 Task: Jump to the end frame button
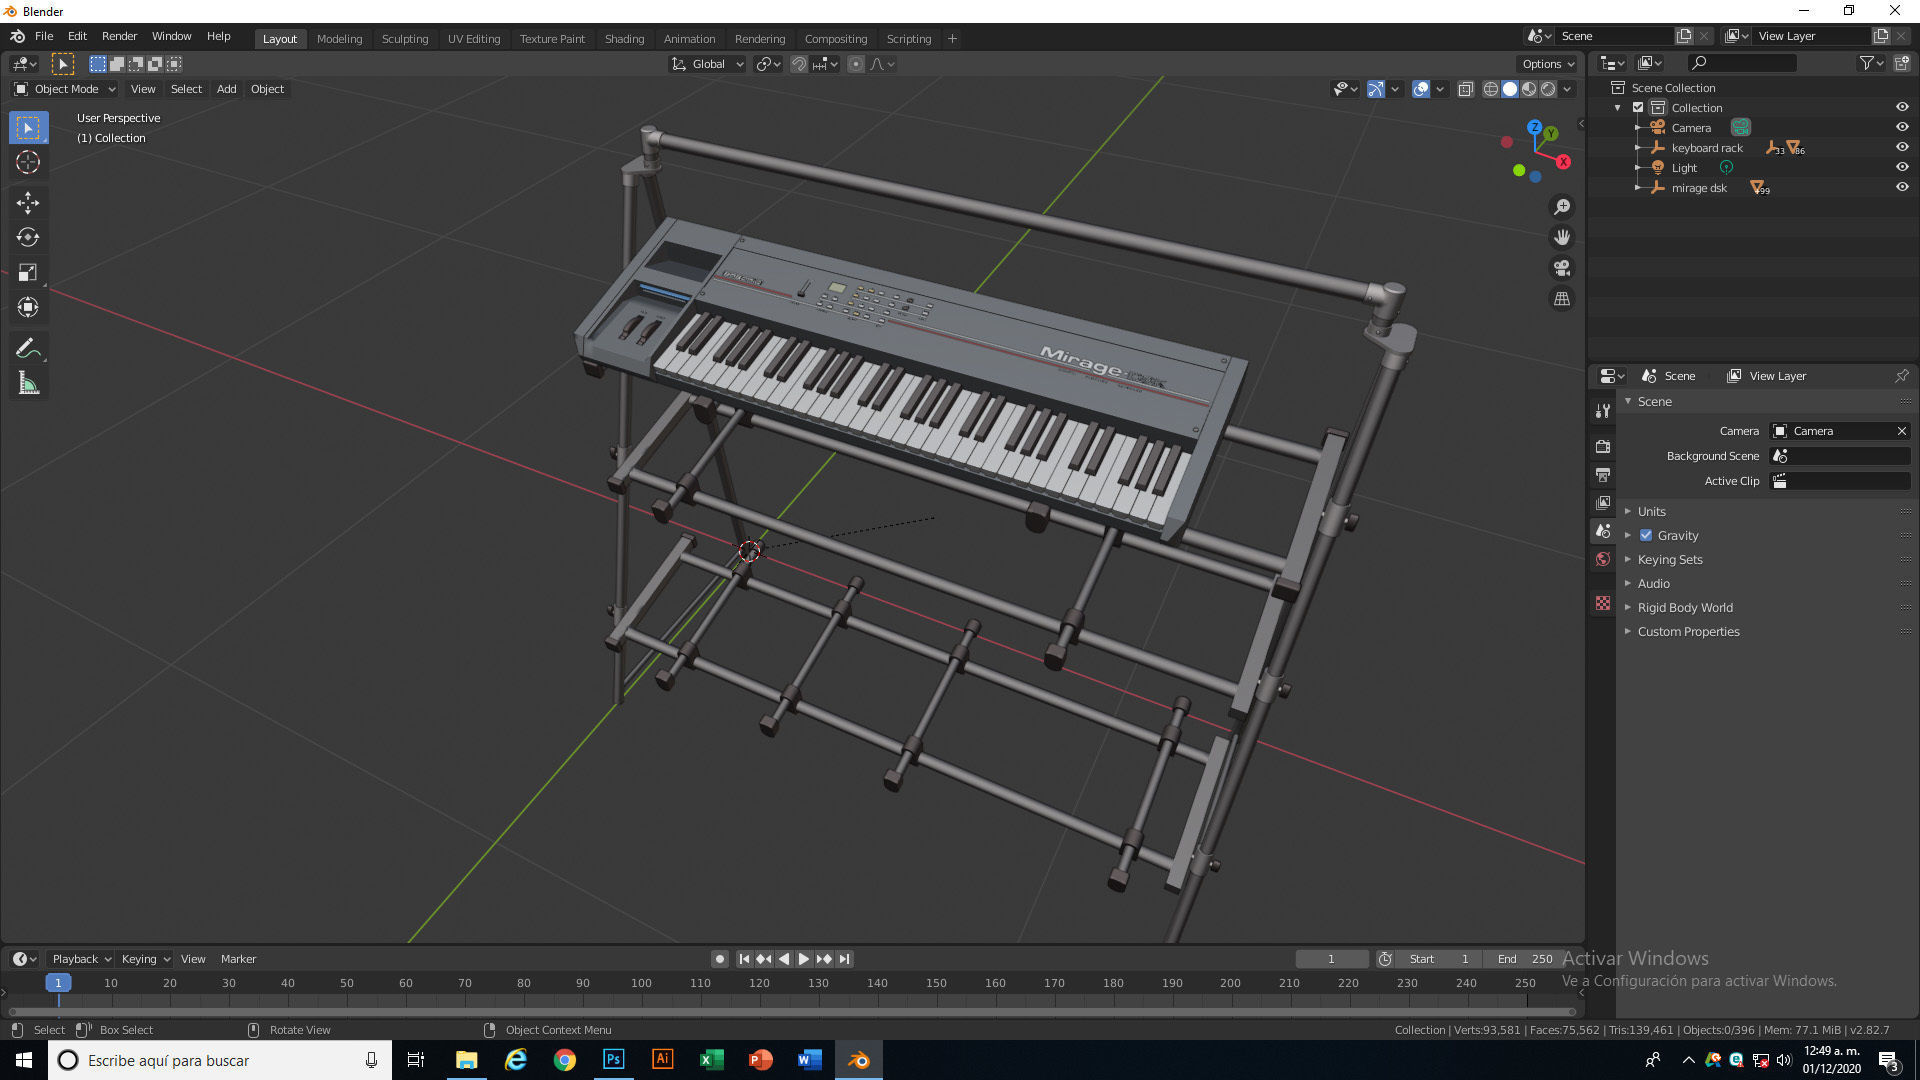click(845, 959)
